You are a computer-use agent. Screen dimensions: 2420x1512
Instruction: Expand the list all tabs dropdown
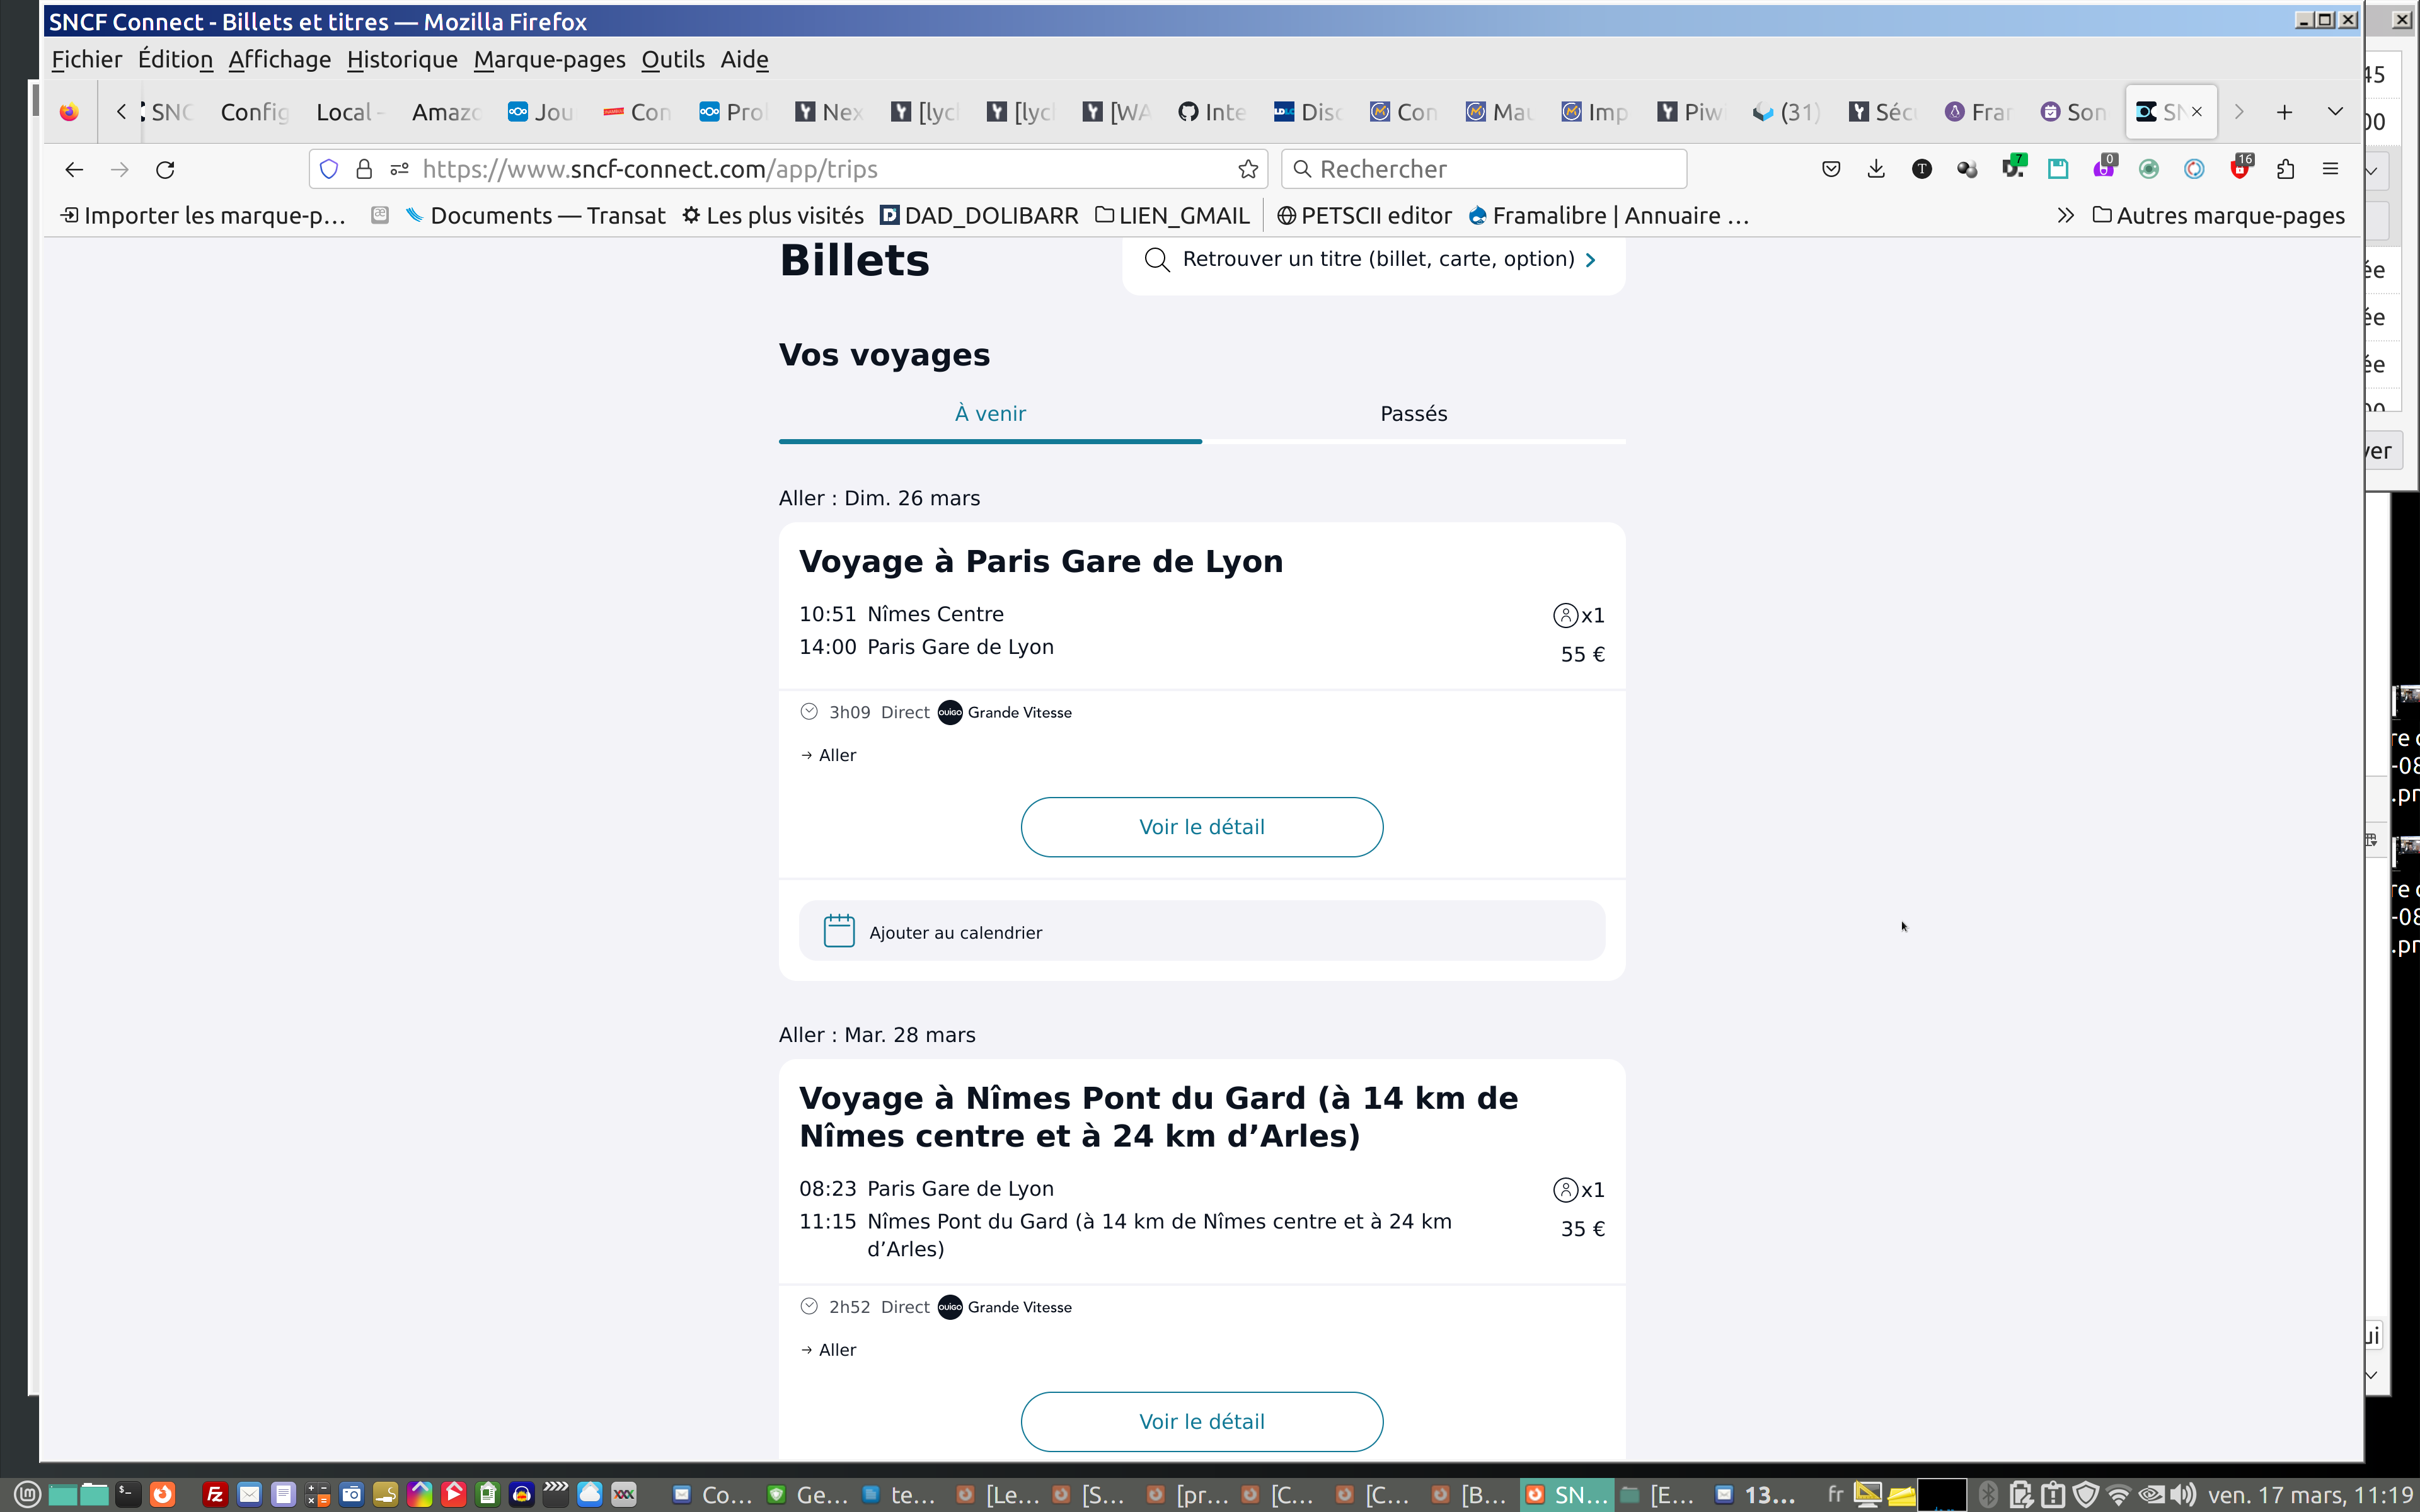2335,112
